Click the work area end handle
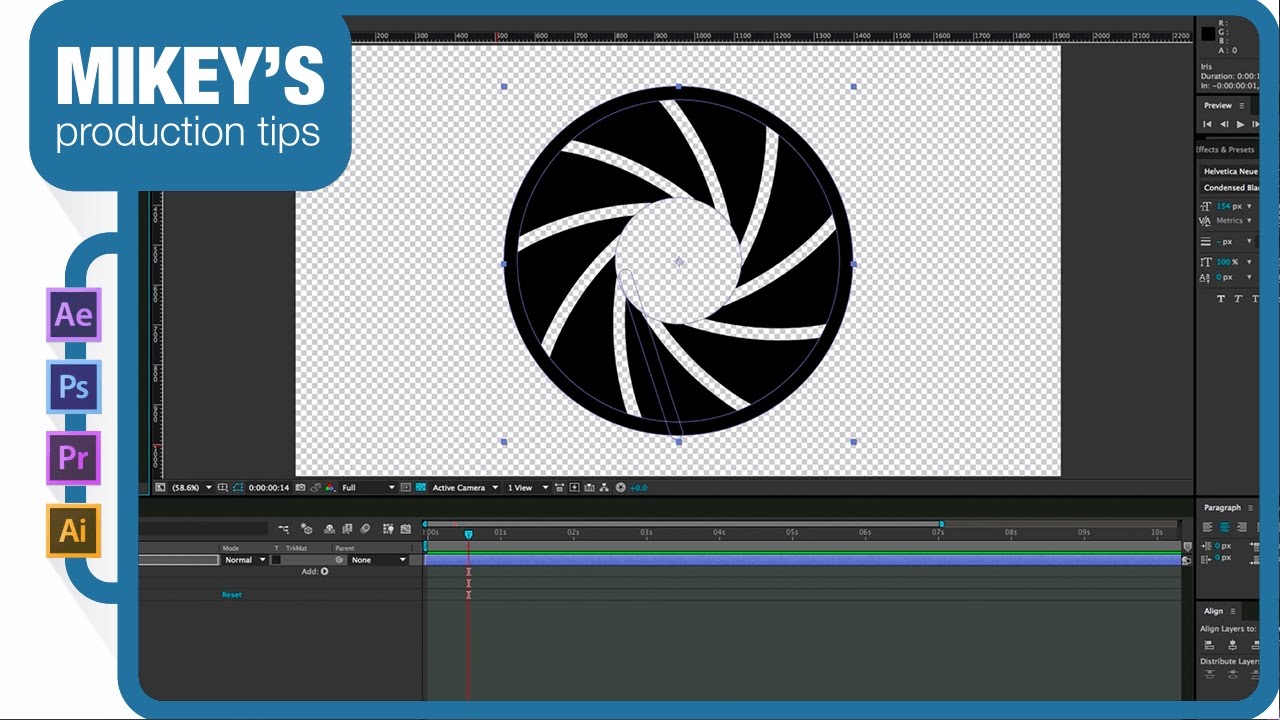Viewport: 1280px width, 720px height. click(941, 523)
